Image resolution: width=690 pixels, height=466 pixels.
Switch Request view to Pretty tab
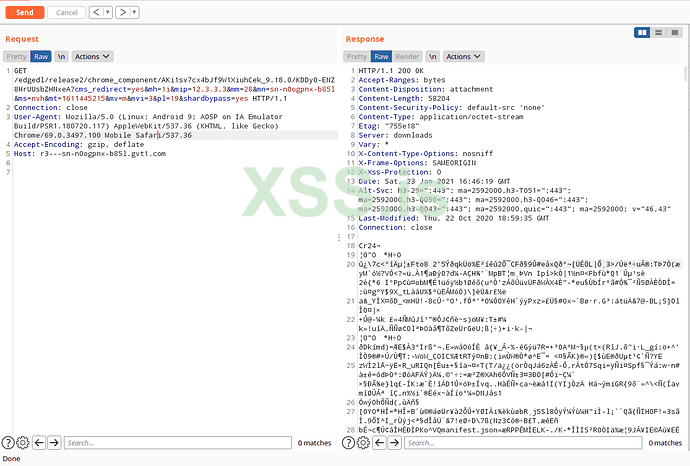[x=16, y=56]
